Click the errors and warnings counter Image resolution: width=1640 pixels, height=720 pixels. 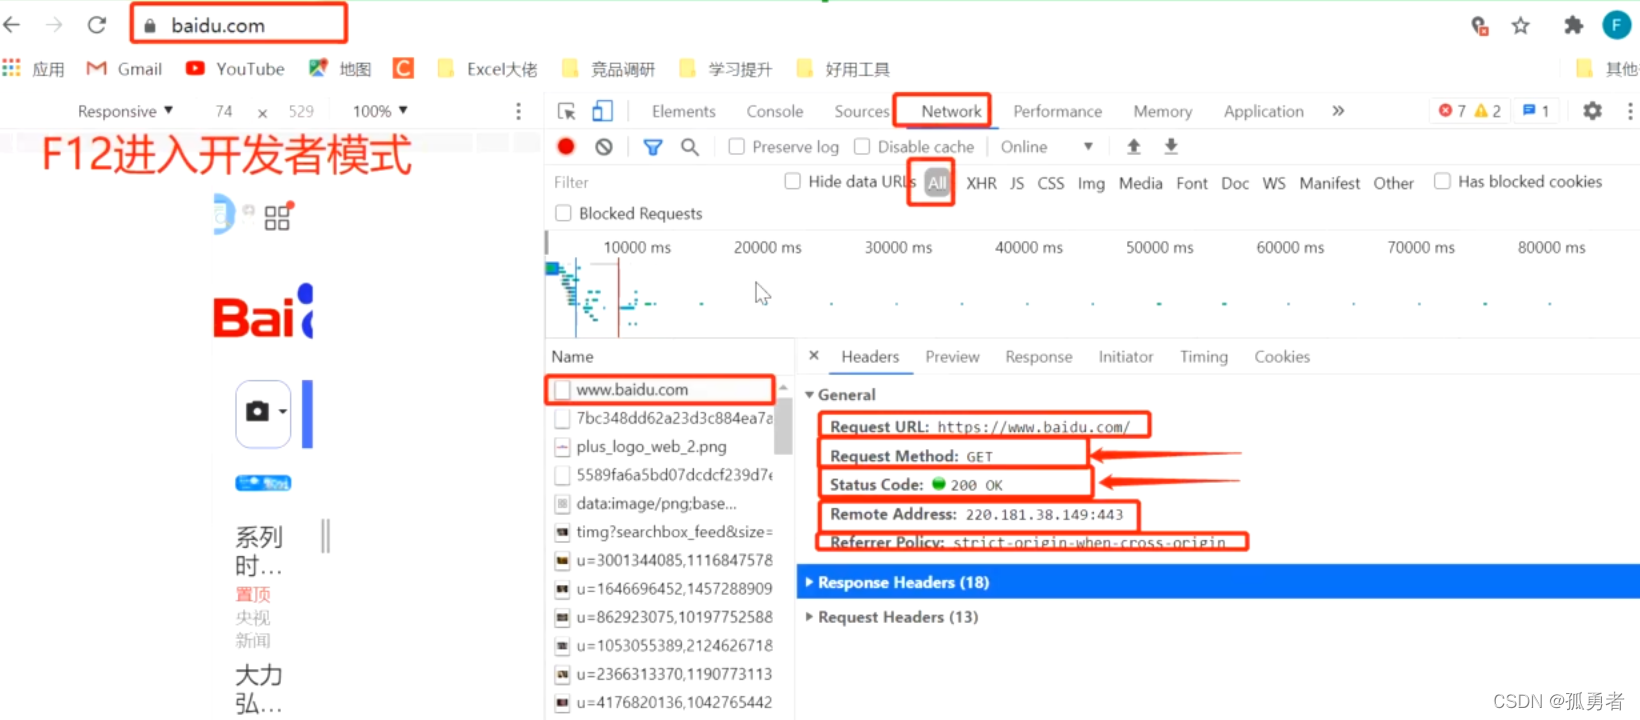click(1469, 111)
